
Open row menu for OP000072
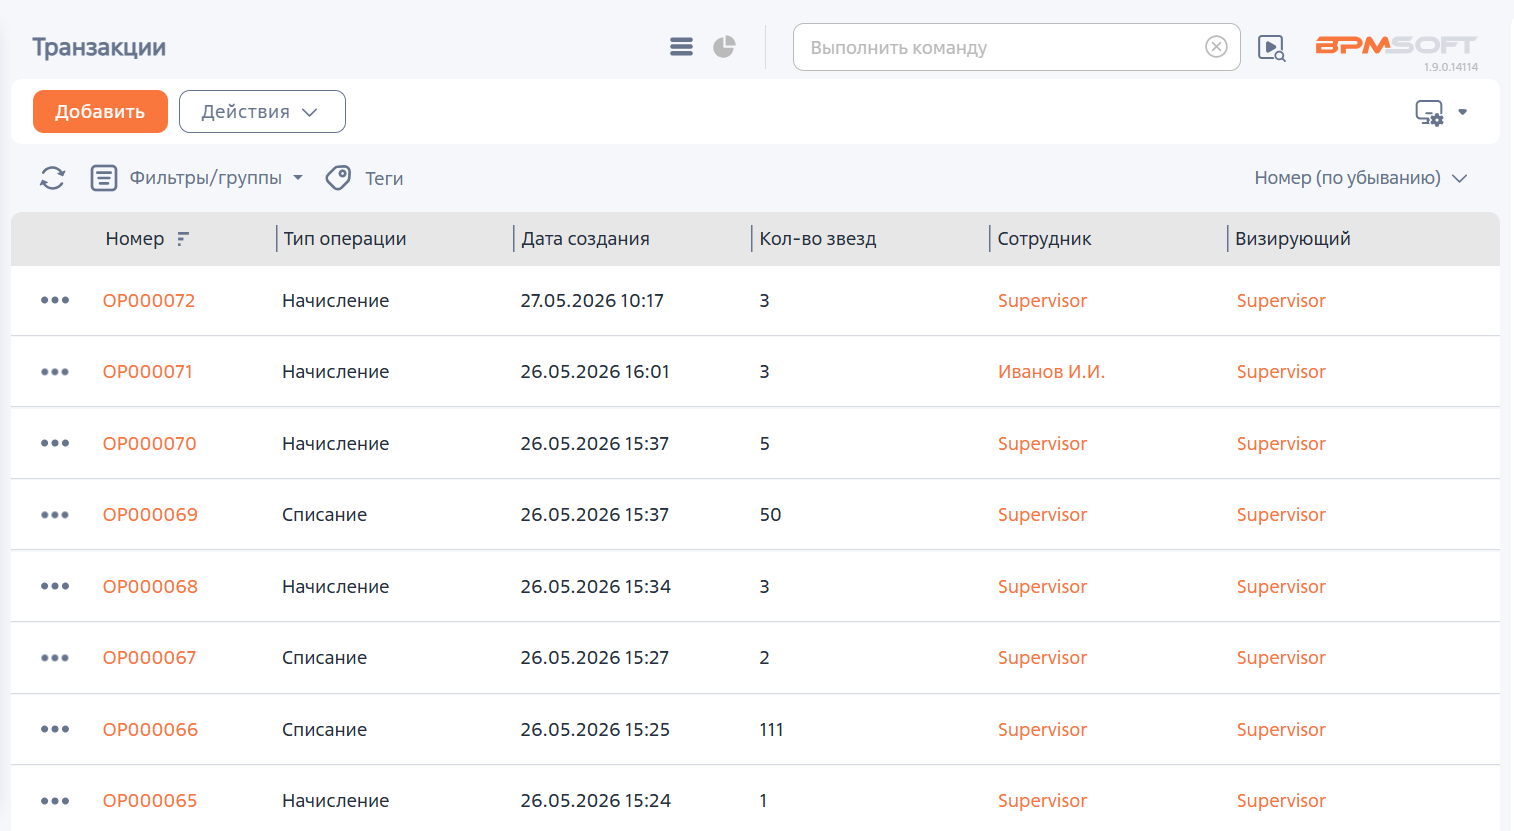(55, 300)
